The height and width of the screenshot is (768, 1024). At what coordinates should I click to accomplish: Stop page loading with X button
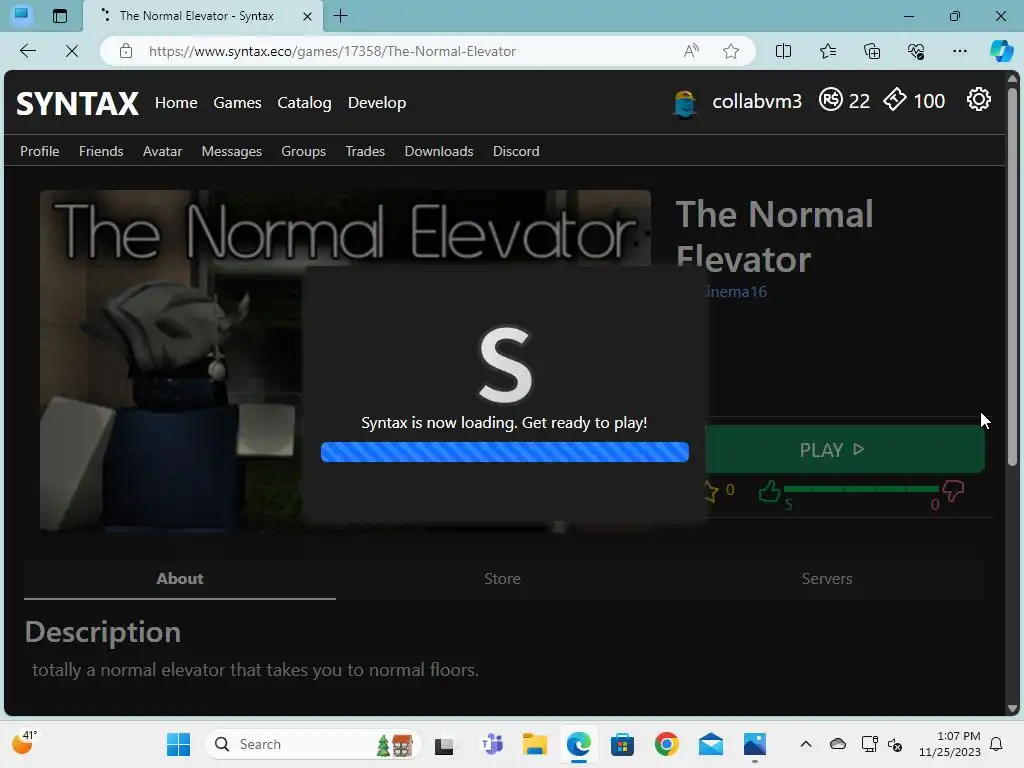72,51
